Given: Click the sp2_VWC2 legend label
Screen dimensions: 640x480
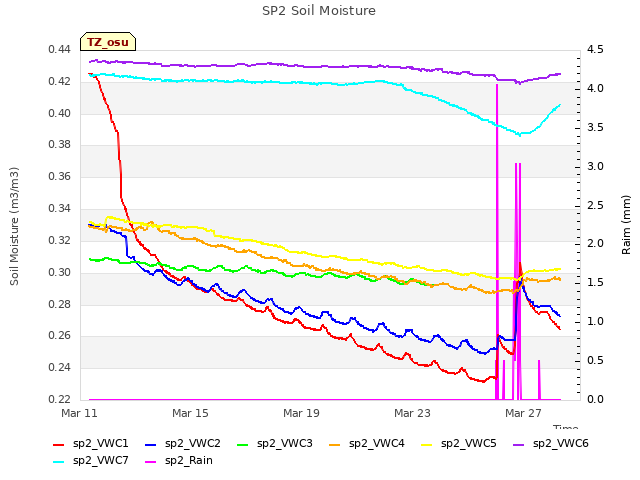Looking at the screenshot, I should (x=193, y=444).
